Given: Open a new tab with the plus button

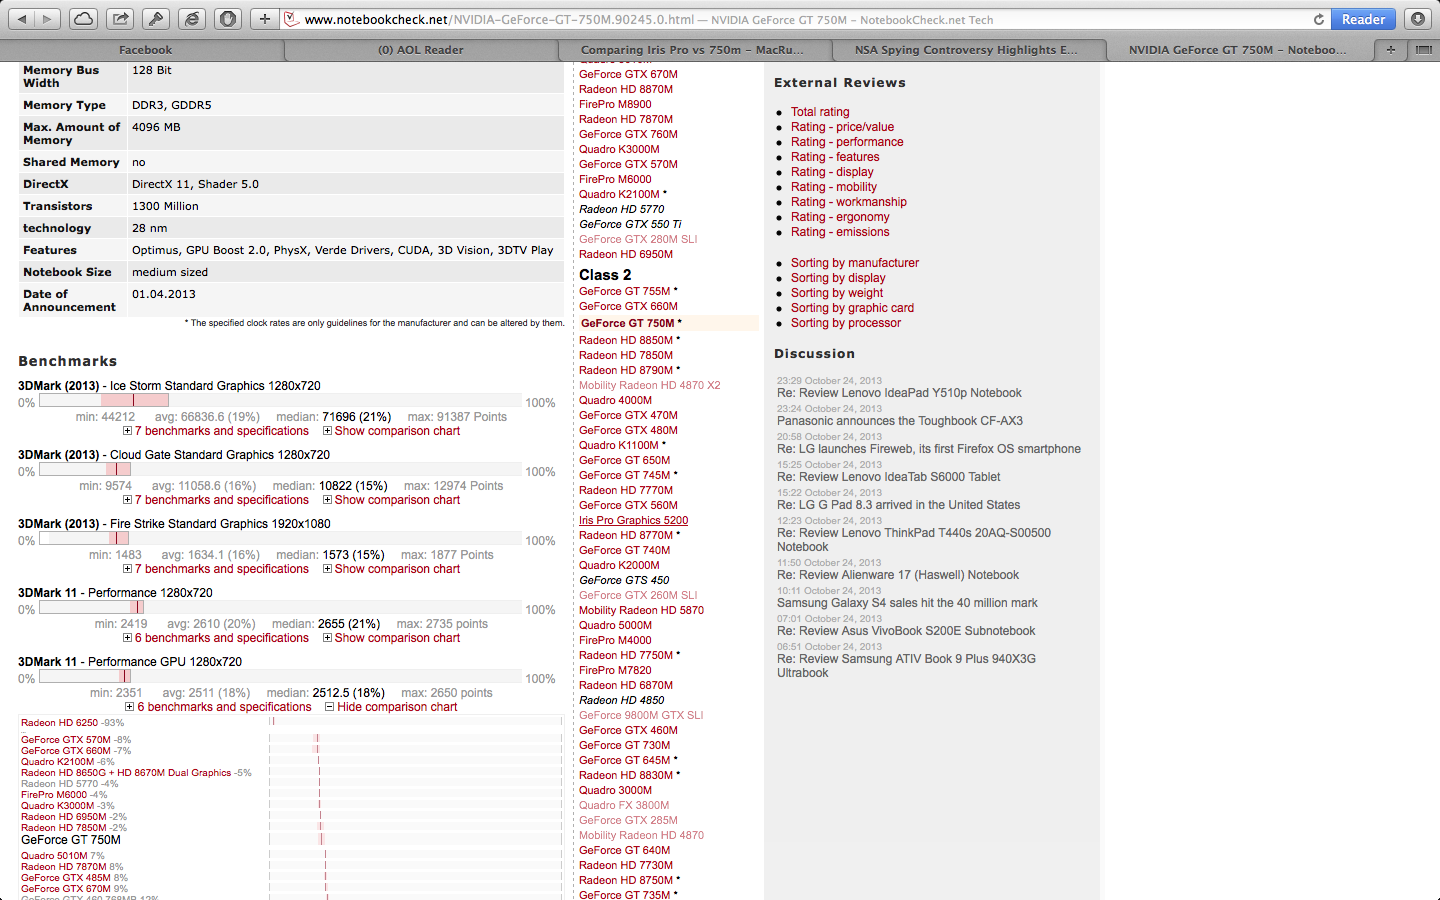Looking at the screenshot, I should 1390,49.
